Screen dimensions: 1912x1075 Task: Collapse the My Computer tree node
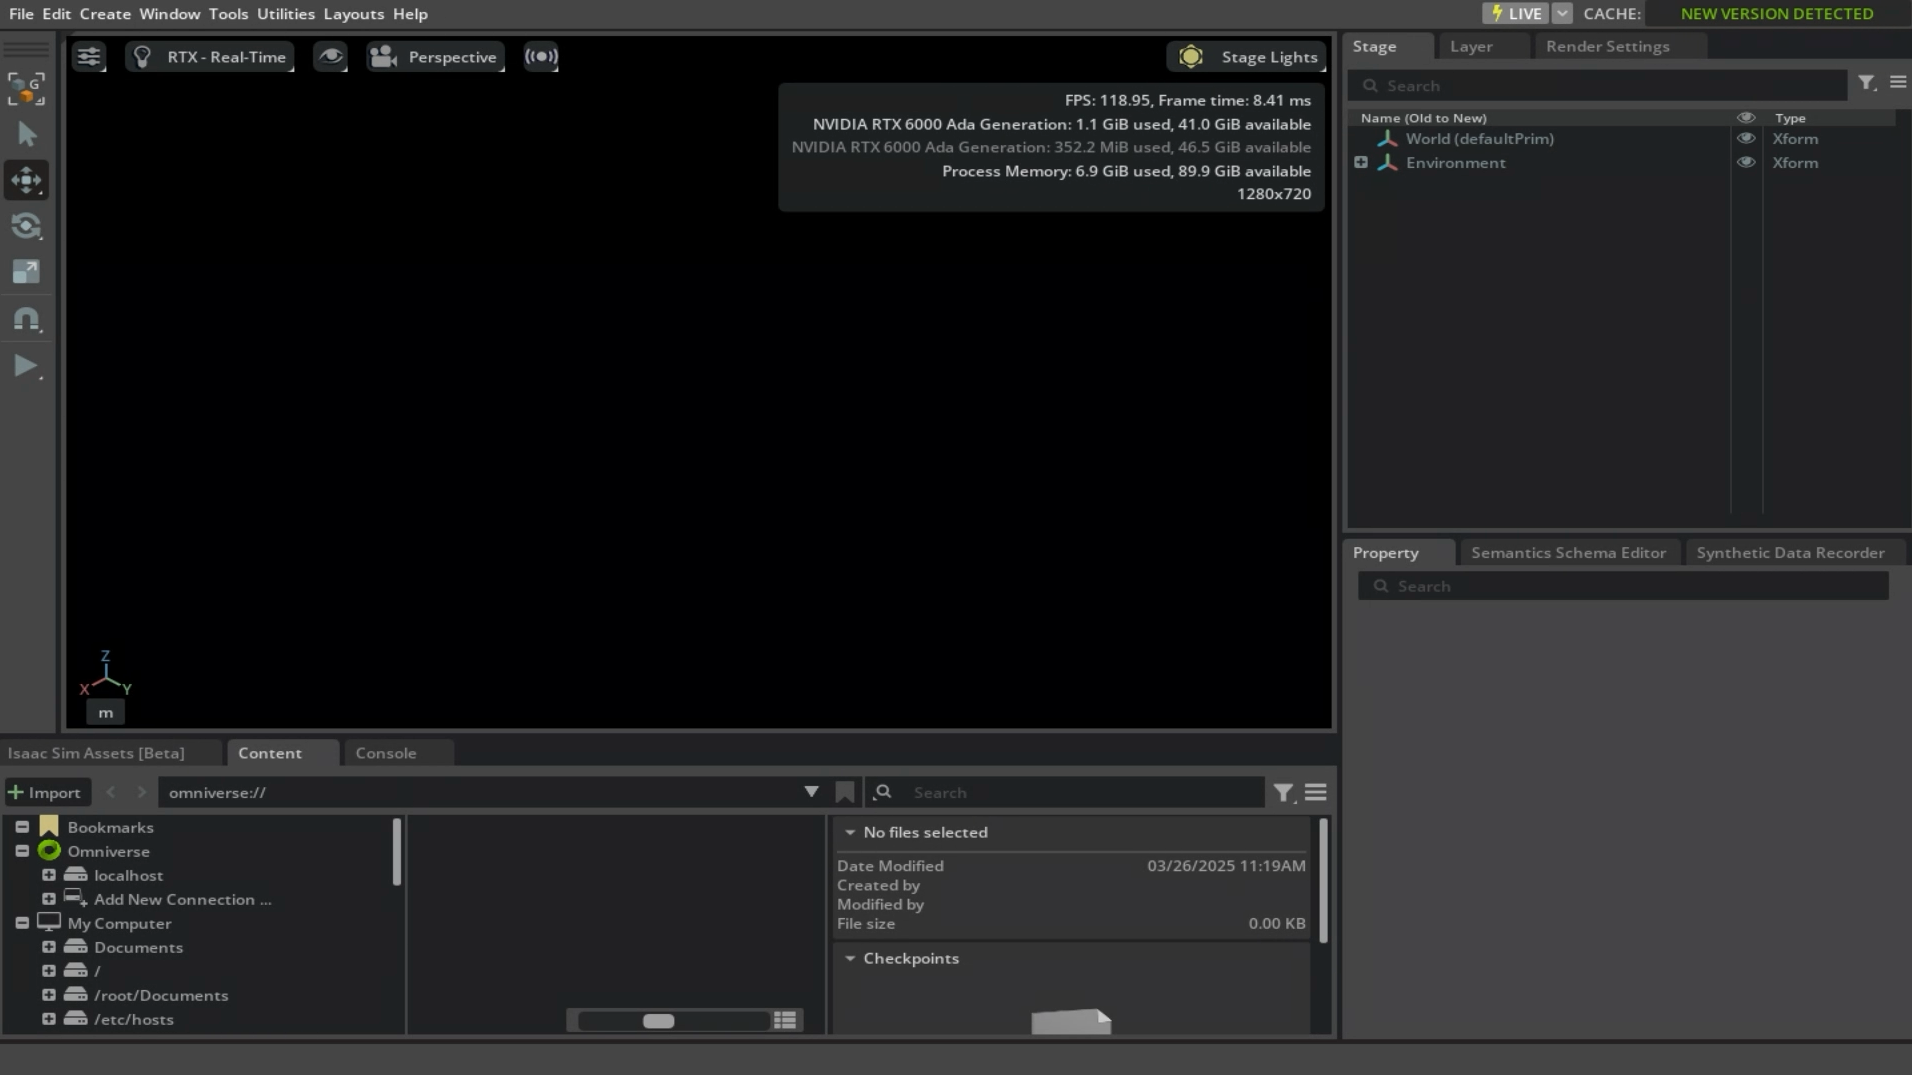pyautogui.click(x=22, y=923)
